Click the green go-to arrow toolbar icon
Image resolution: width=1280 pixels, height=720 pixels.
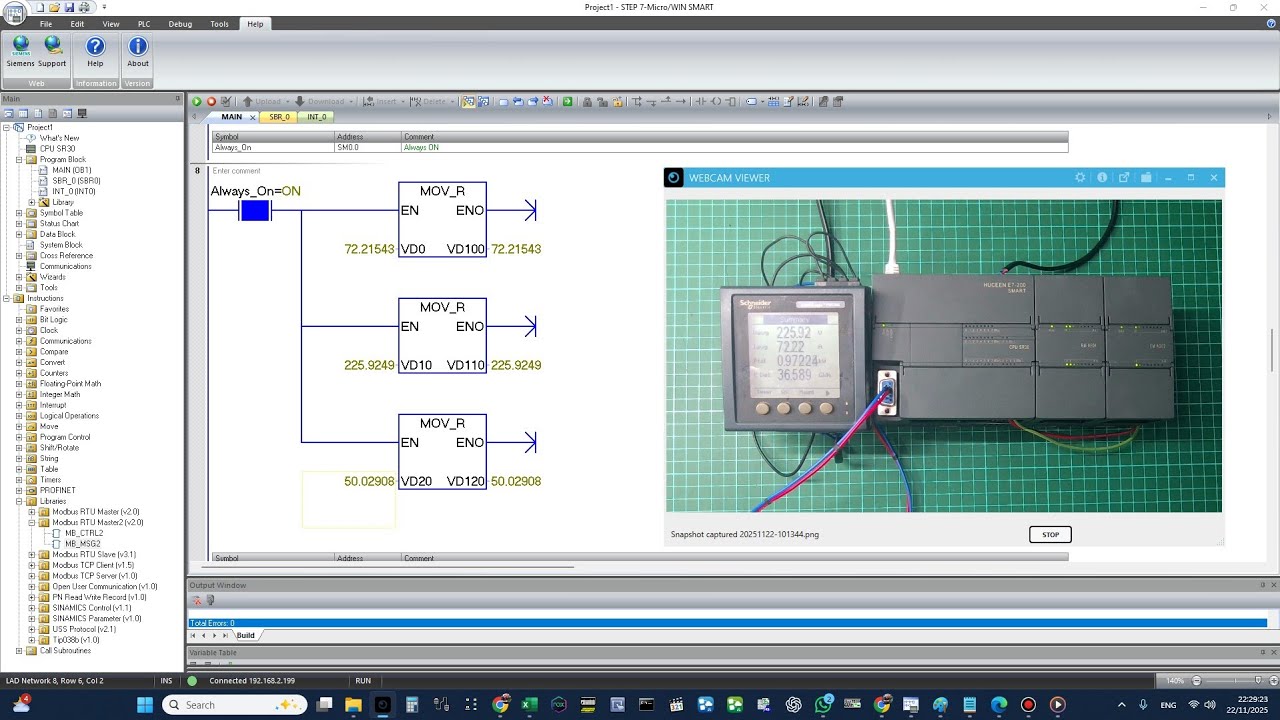(567, 101)
